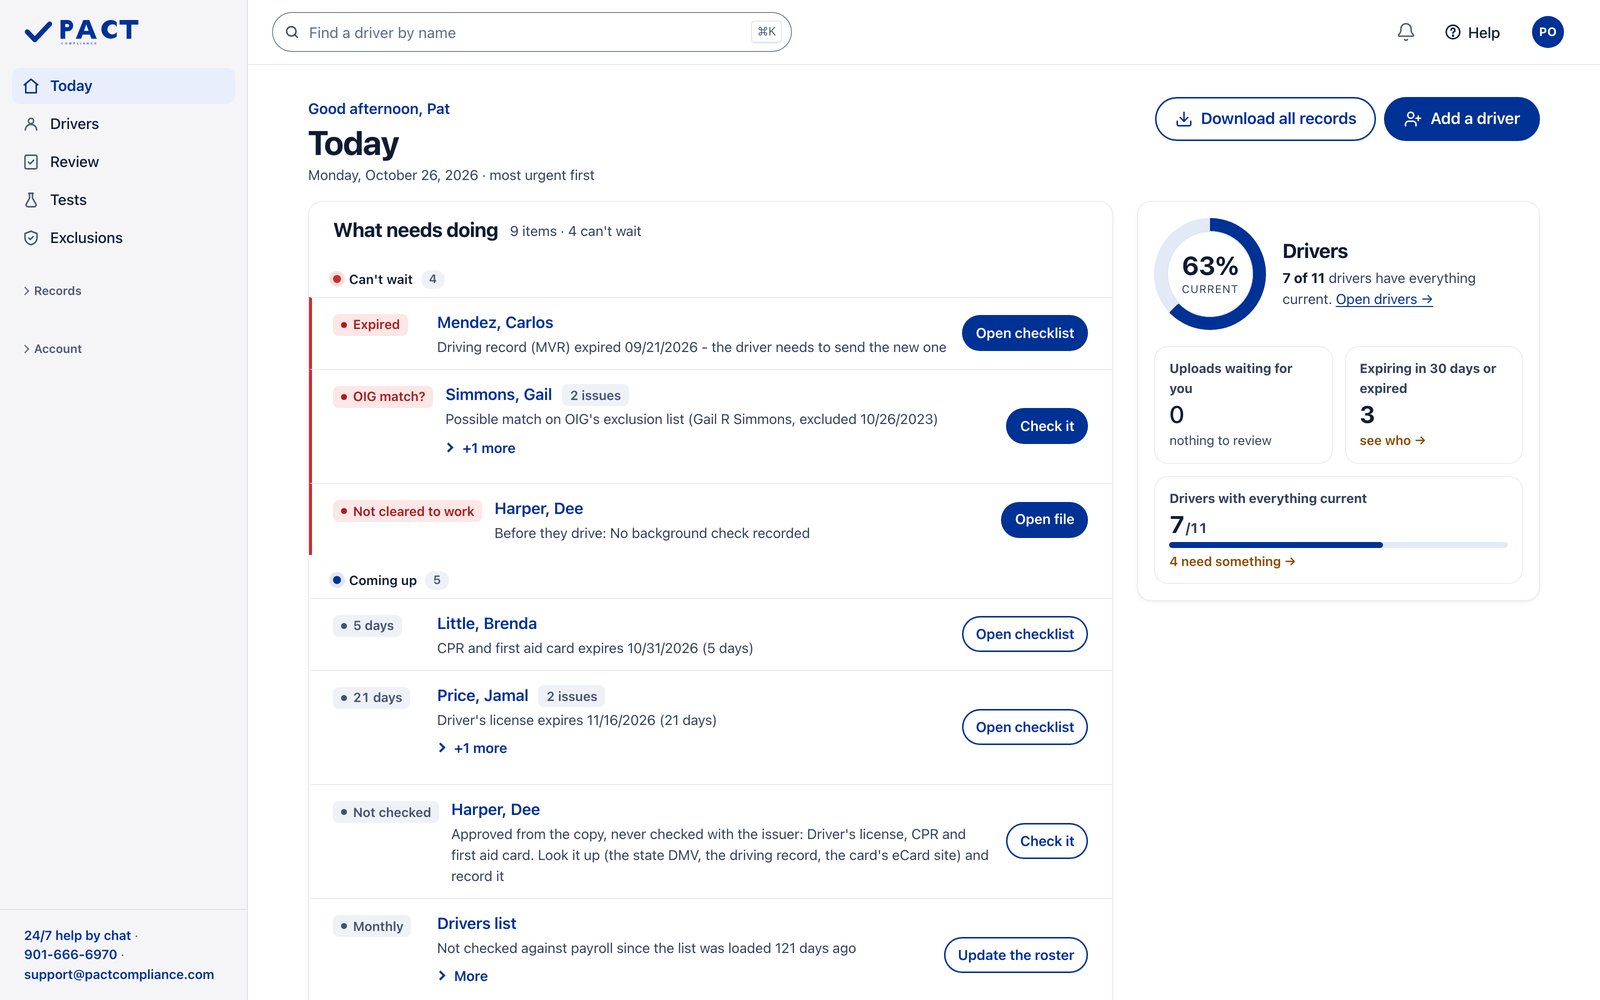Click the Drivers person icon

[x=31, y=124]
